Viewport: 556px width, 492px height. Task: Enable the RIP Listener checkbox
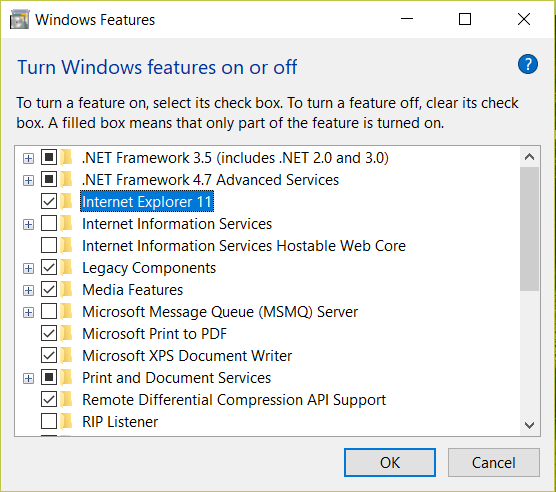(49, 421)
